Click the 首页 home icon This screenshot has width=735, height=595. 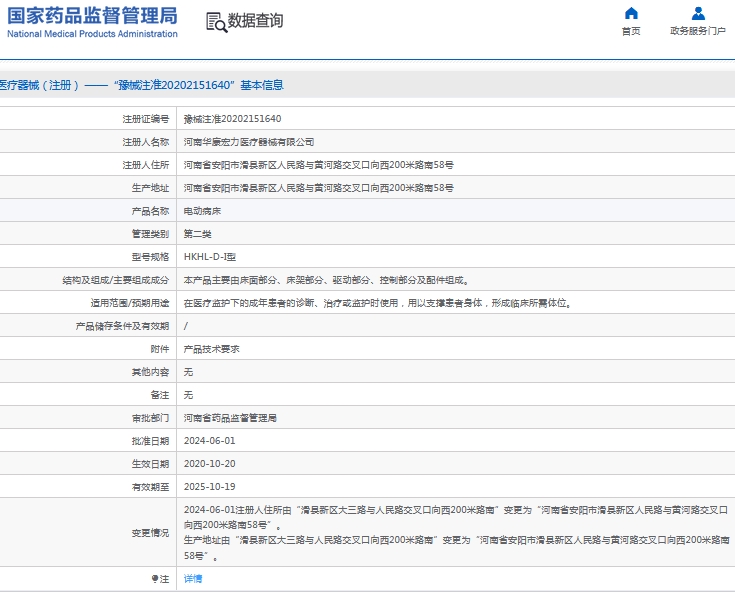pyautogui.click(x=631, y=13)
